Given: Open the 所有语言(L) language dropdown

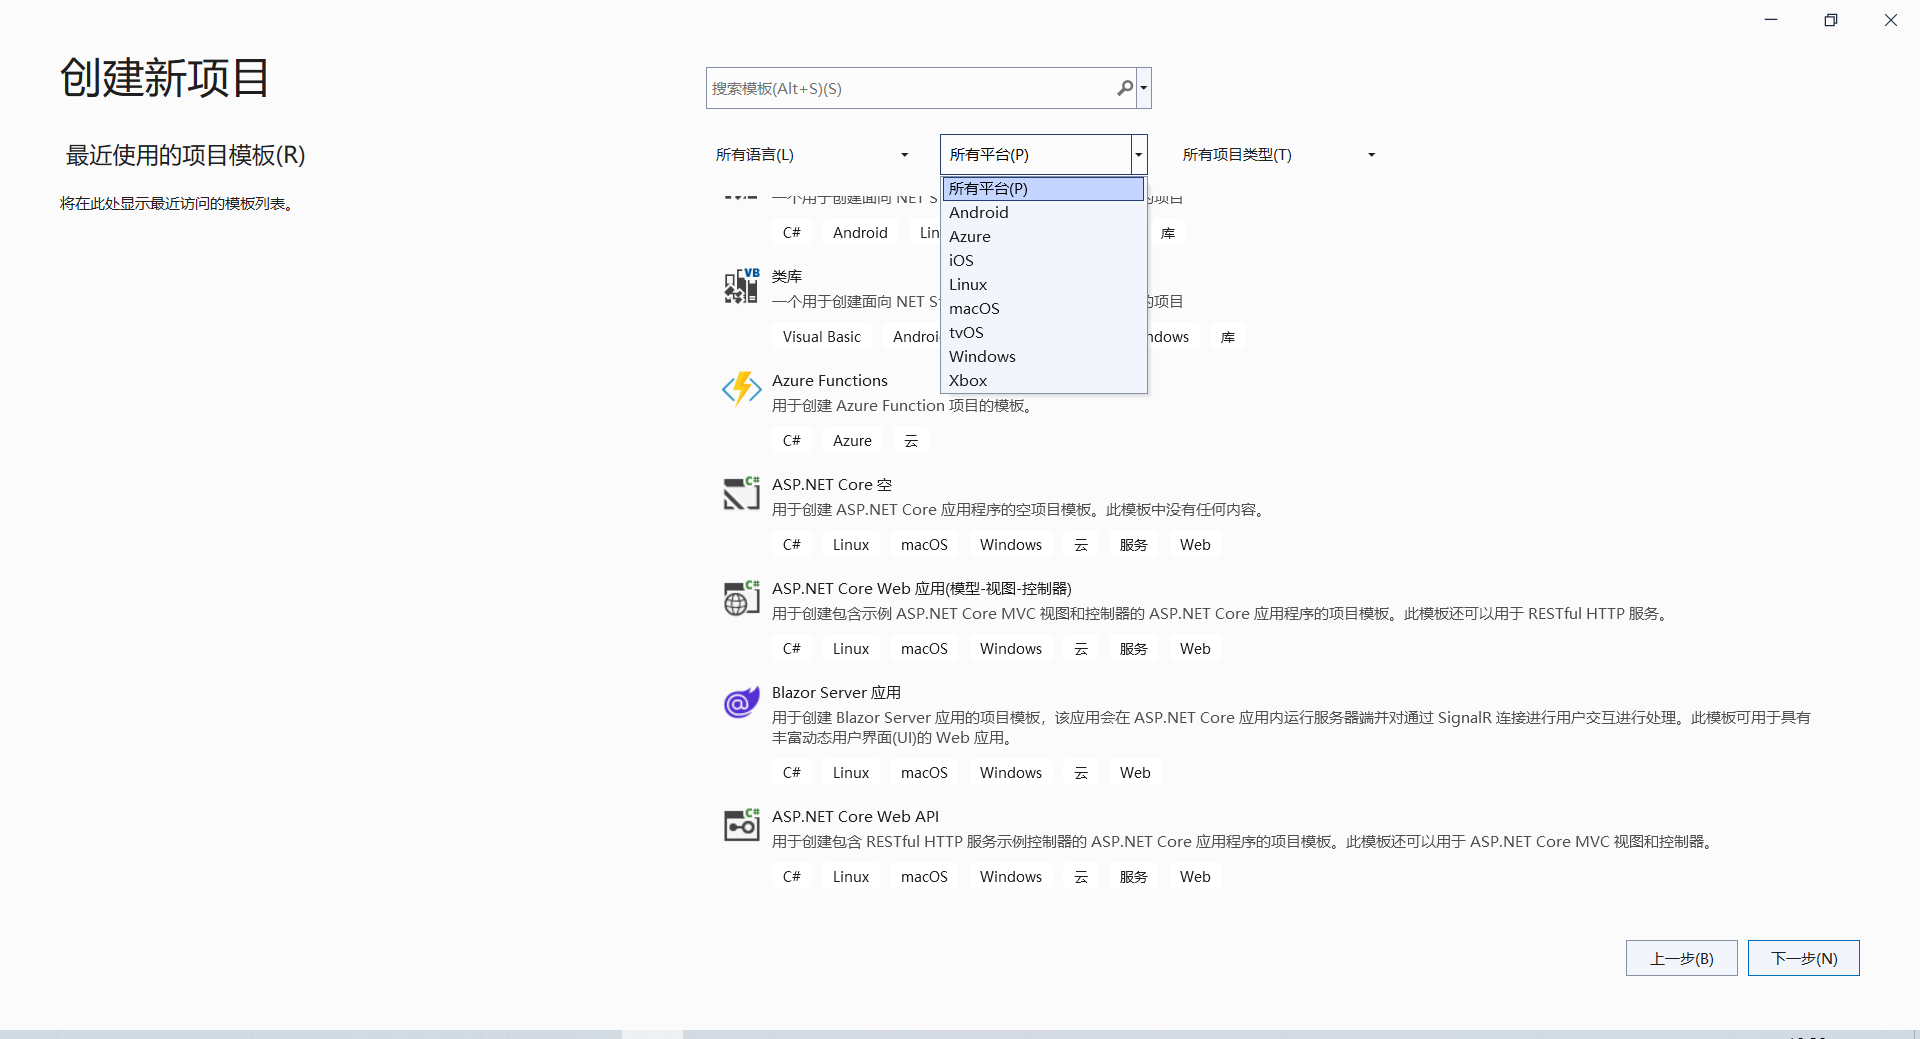Looking at the screenshot, I should (811, 155).
